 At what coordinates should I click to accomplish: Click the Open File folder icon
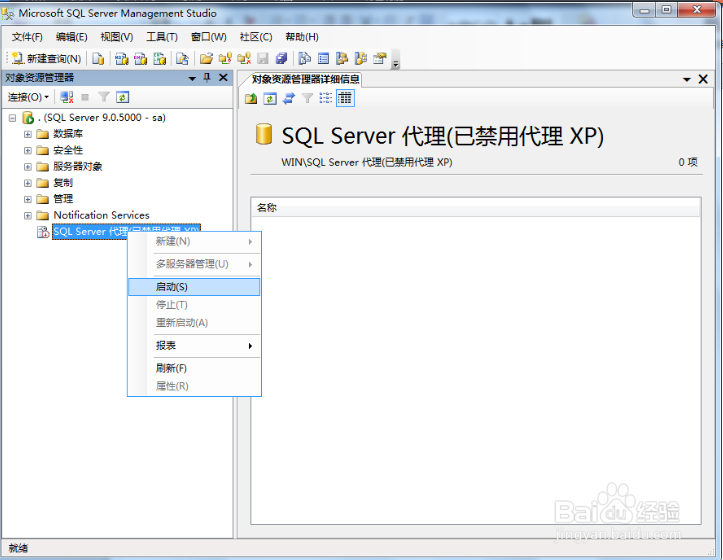point(206,59)
